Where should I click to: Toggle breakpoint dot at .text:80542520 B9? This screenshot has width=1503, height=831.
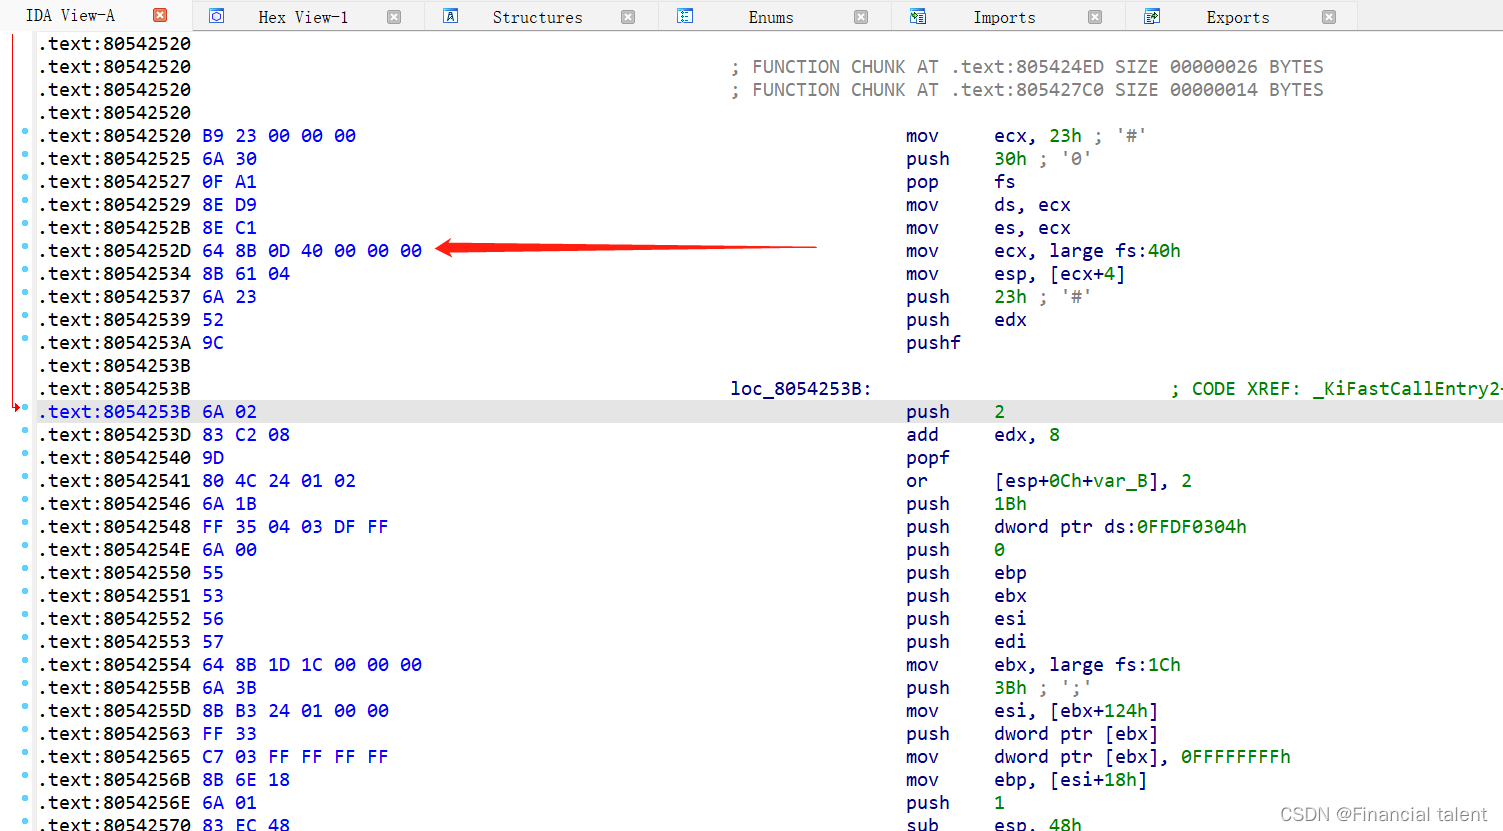pyautogui.click(x=25, y=131)
